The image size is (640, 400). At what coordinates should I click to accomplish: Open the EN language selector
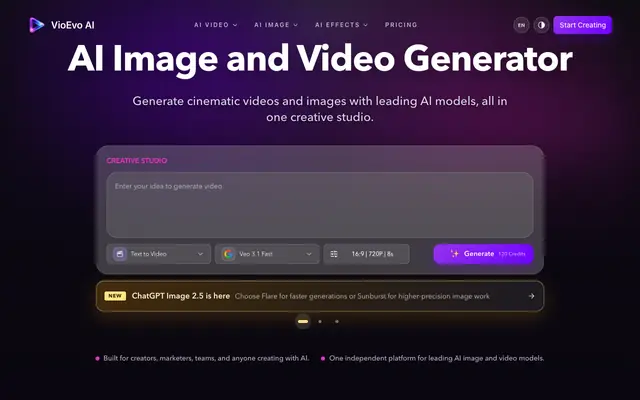tap(521, 25)
